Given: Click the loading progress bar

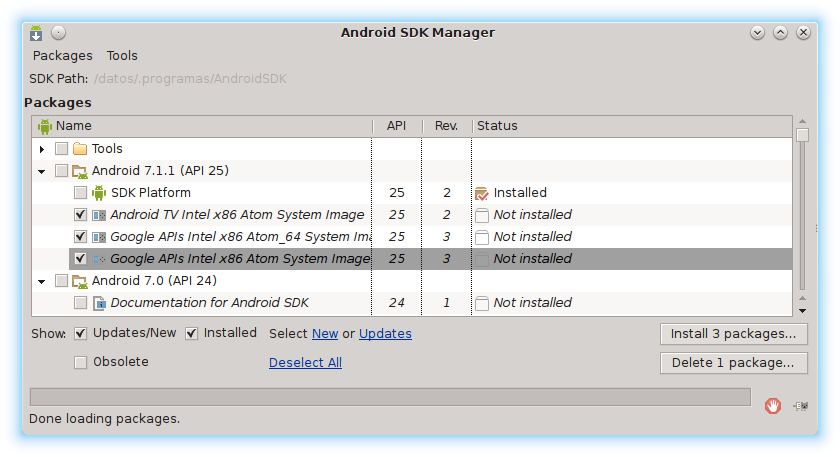Looking at the screenshot, I should (391, 397).
